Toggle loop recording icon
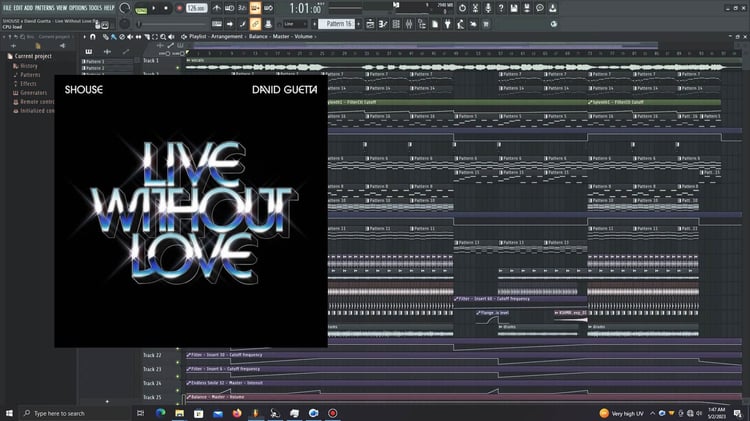Image resolution: width=750 pixels, height=421 pixels. pos(268,8)
